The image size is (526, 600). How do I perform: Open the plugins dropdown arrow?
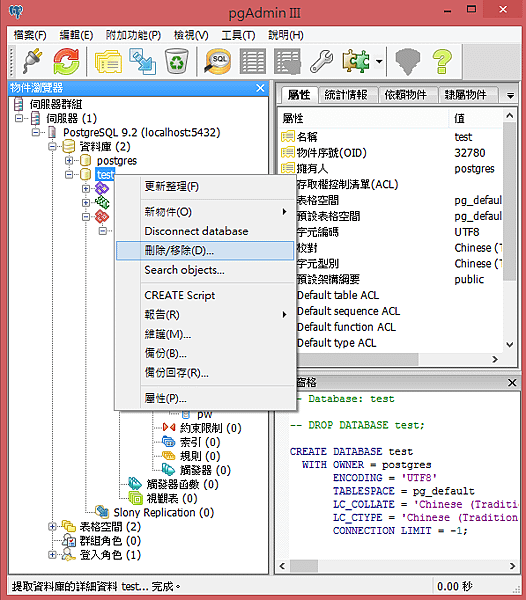tap(379, 61)
